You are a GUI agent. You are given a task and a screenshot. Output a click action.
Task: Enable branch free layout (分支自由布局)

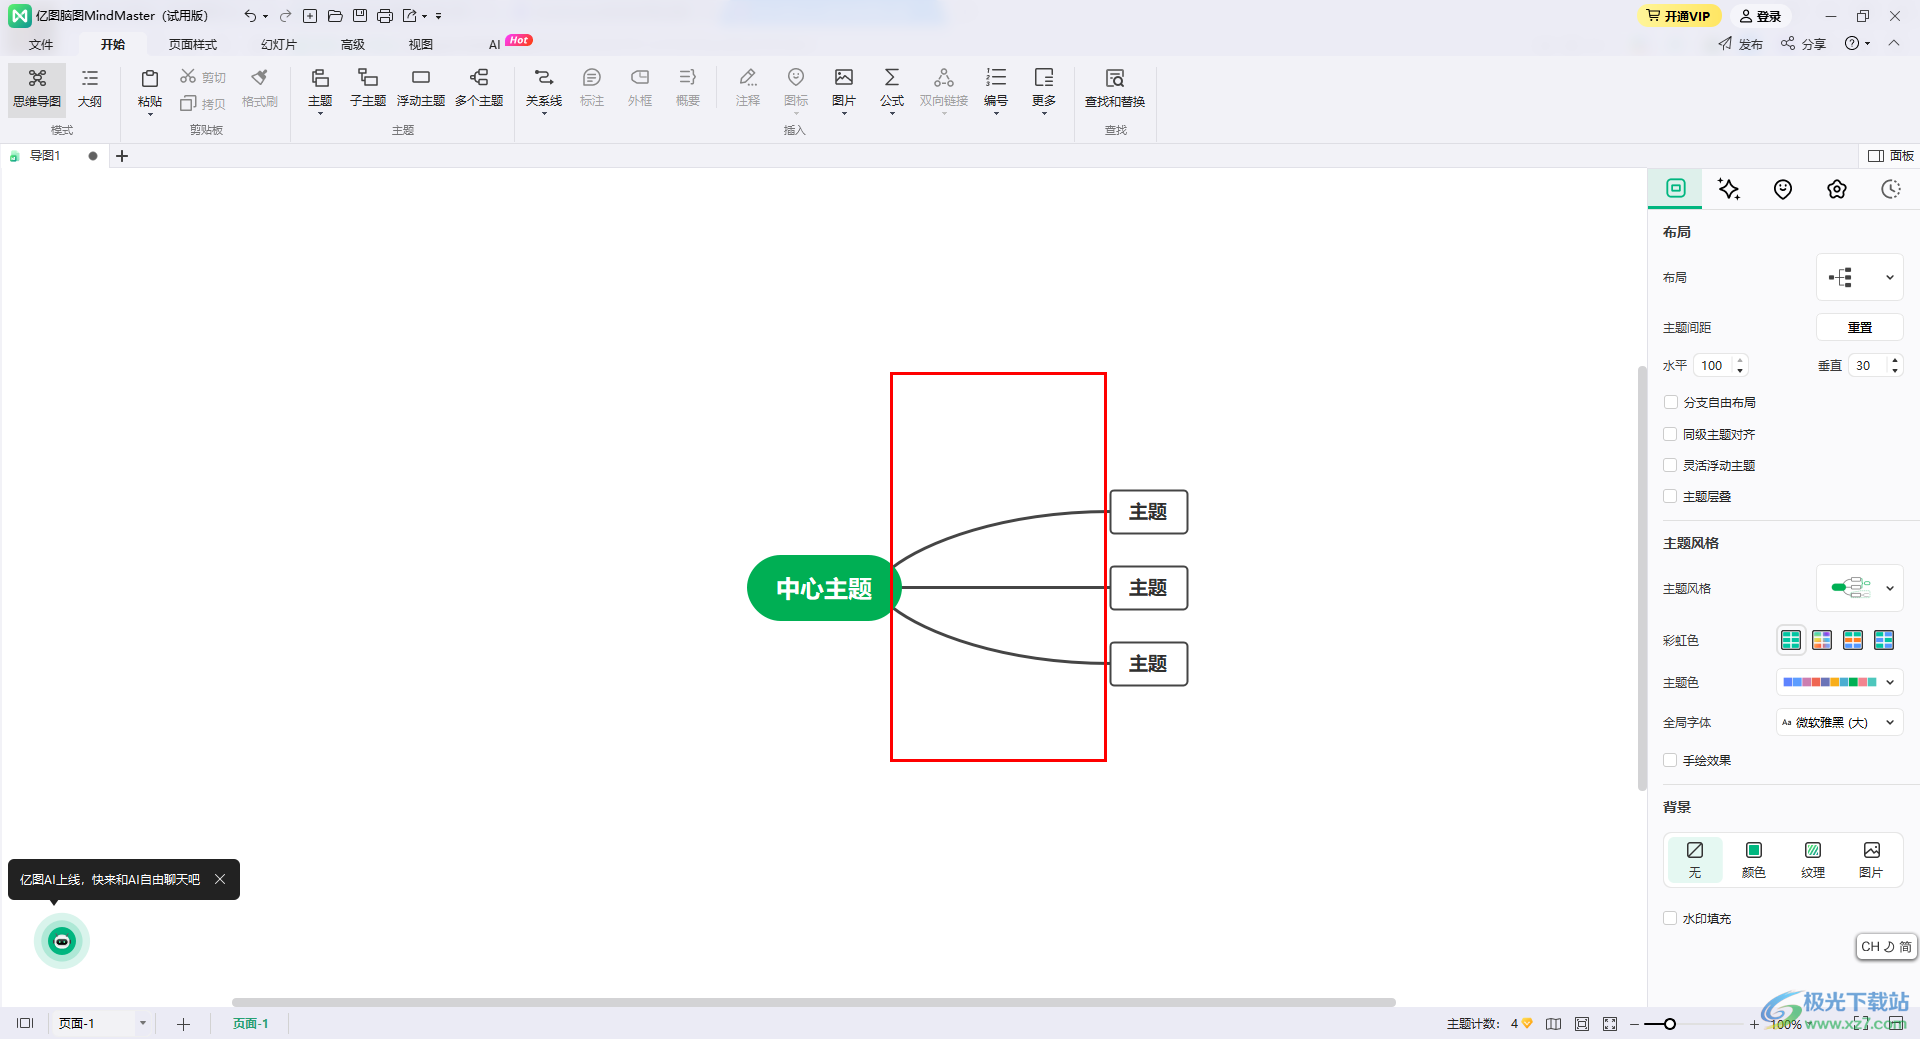(1670, 402)
